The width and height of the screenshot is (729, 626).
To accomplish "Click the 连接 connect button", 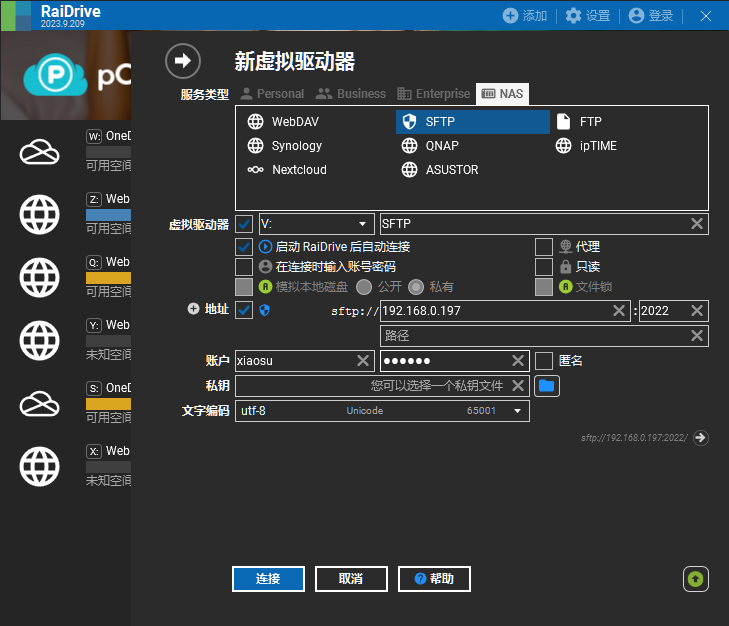I will pyautogui.click(x=267, y=579).
